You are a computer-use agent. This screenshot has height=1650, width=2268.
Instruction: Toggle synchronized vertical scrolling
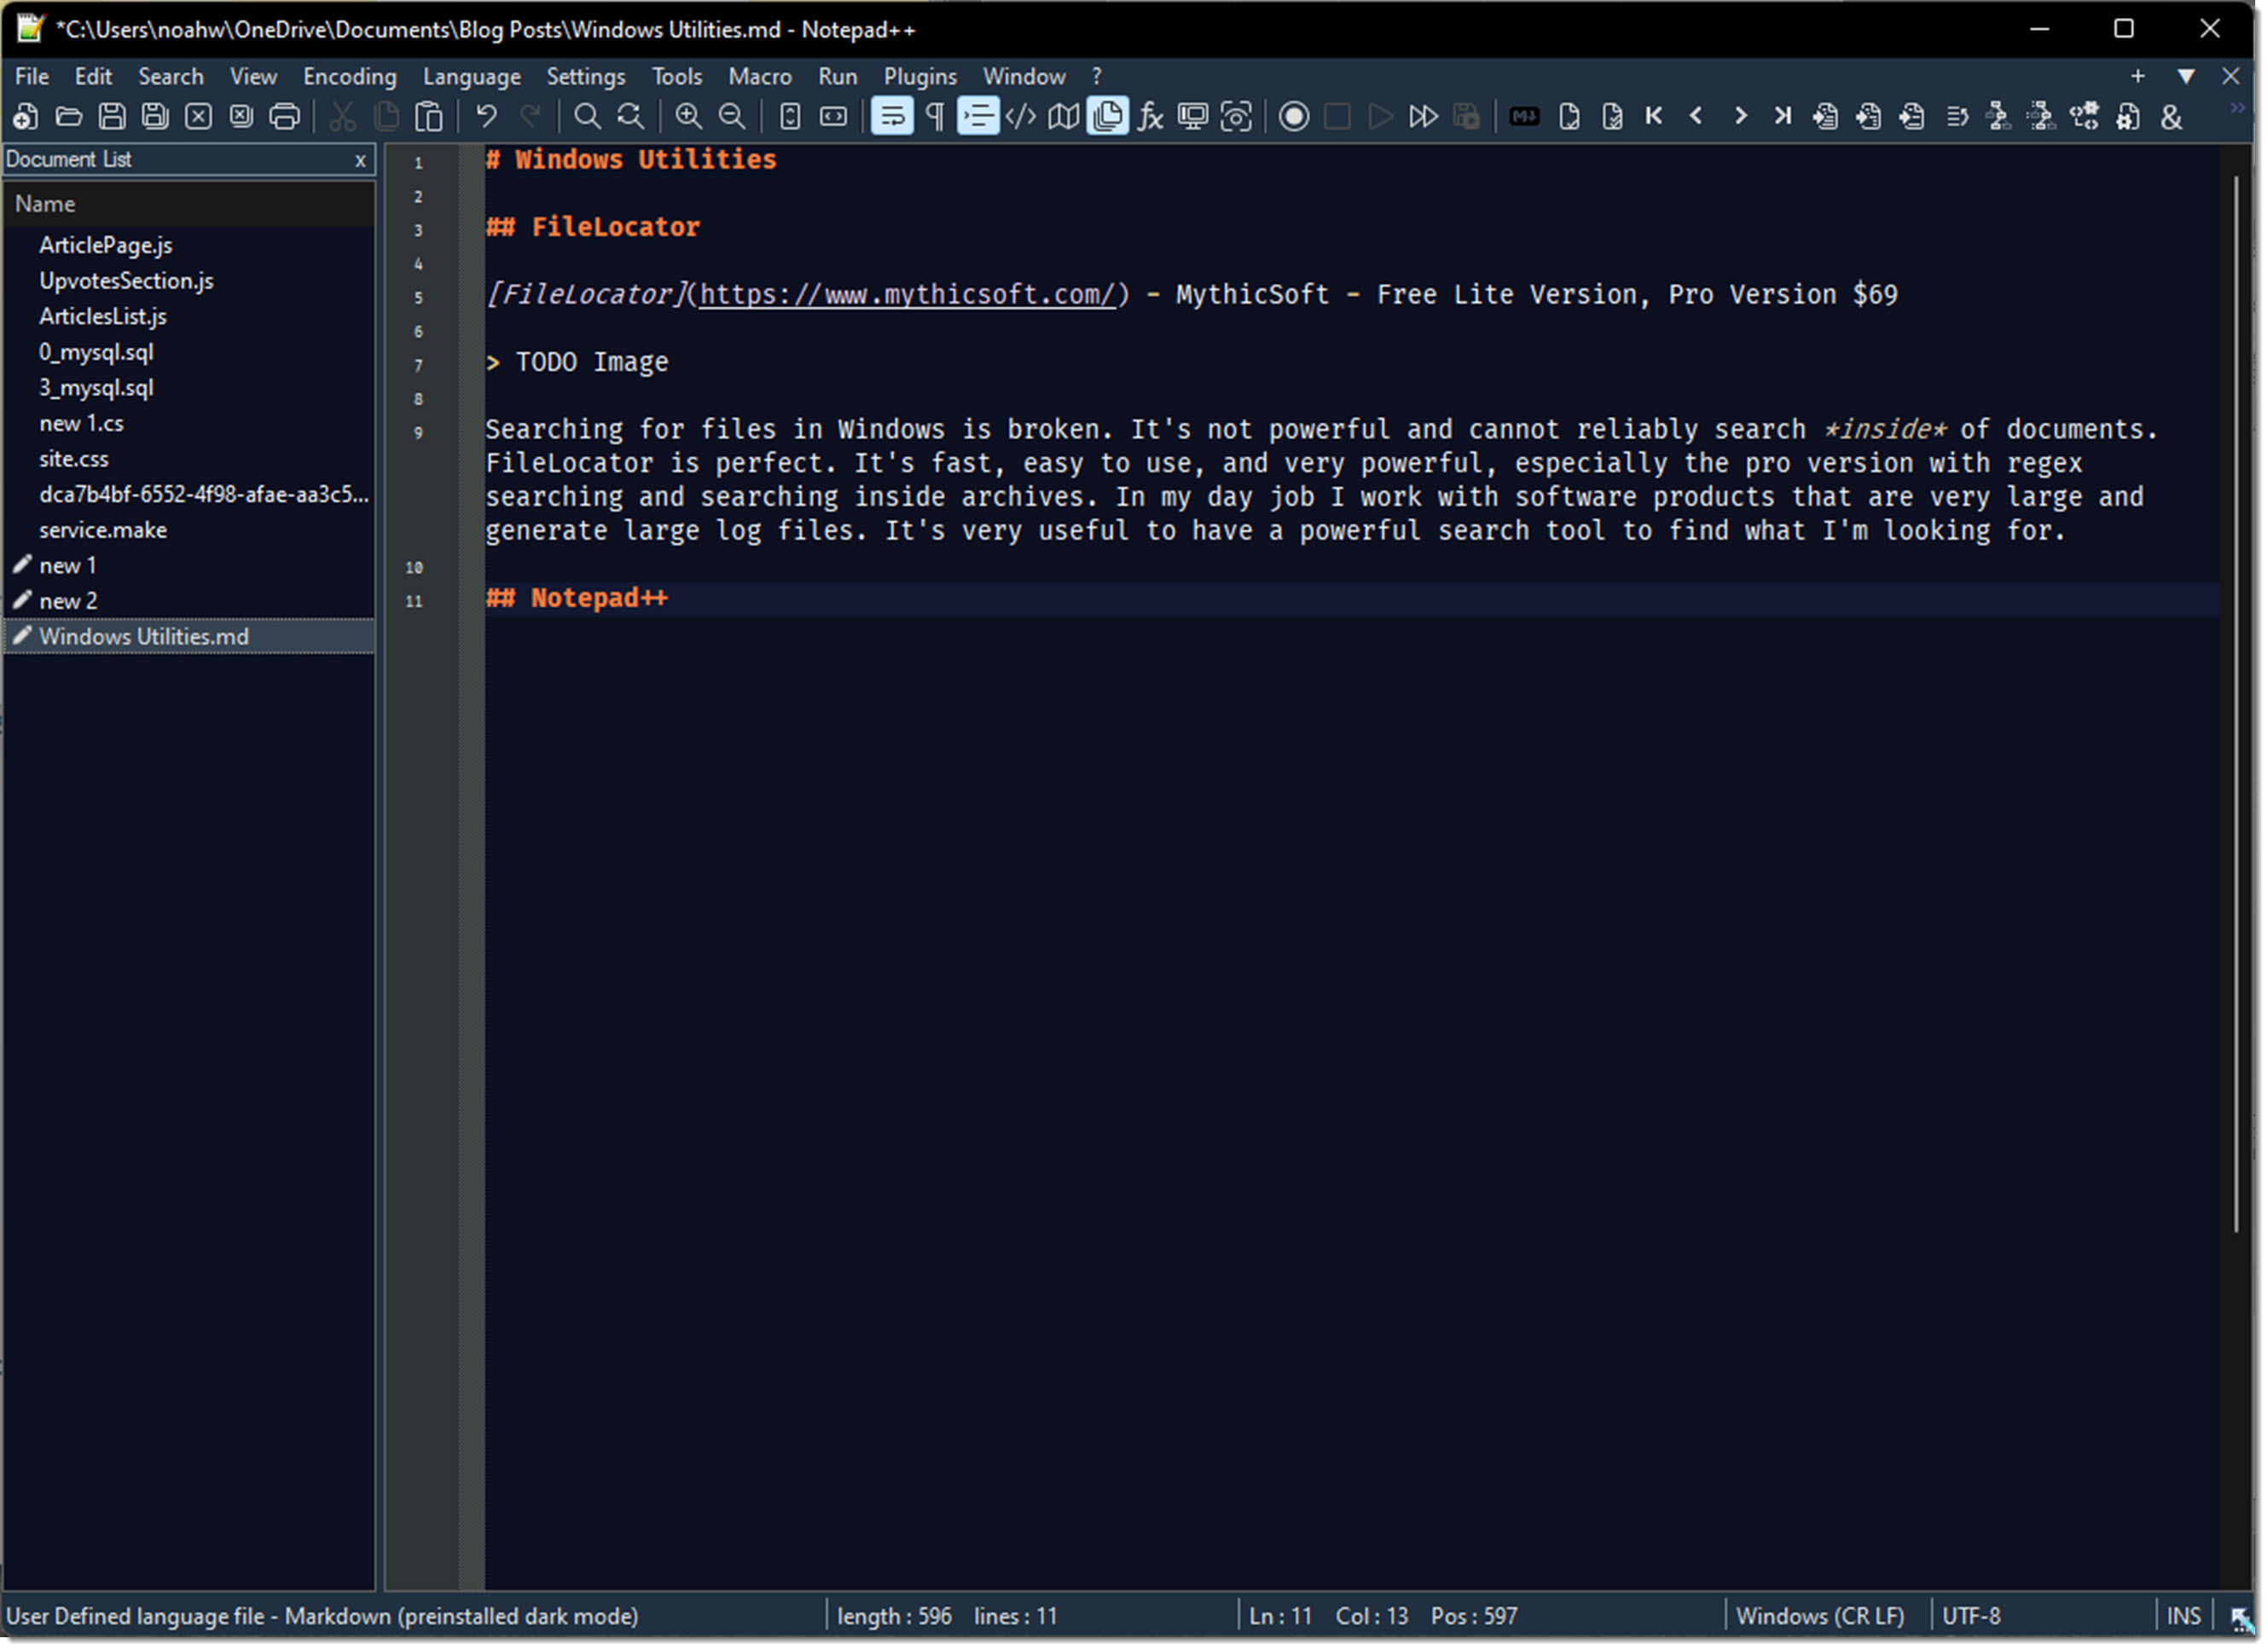click(x=791, y=117)
